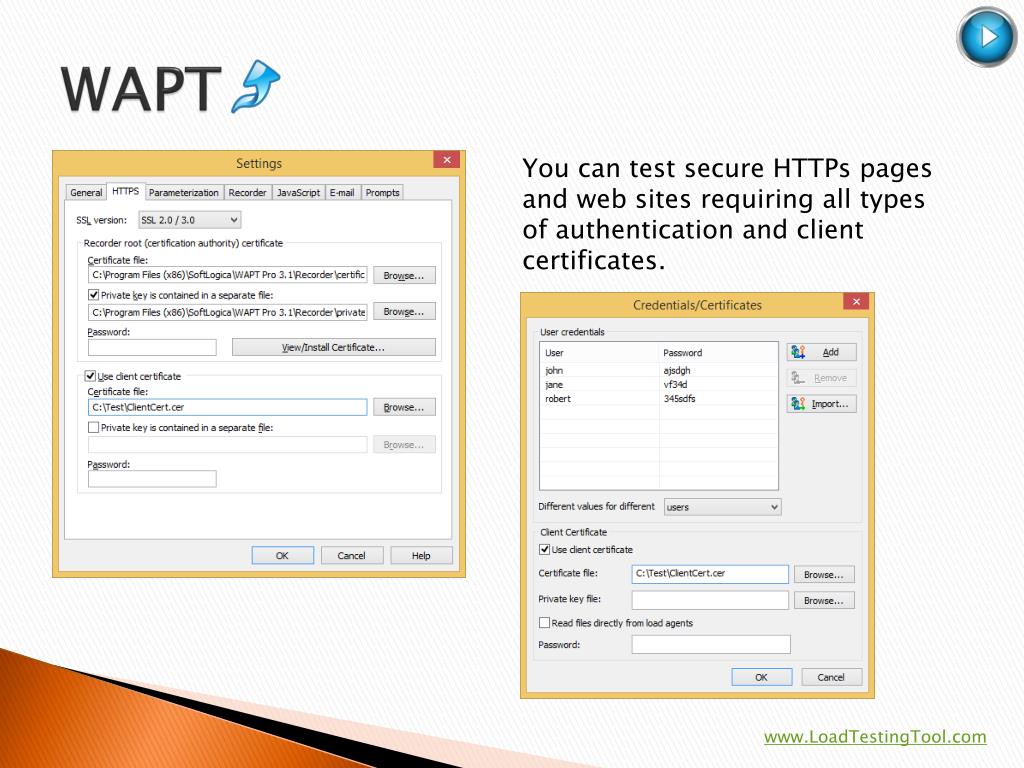The height and width of the screenshot is (768, 1024).
Task: Click the blue play button icon
Action: click(x=987, y=37)
